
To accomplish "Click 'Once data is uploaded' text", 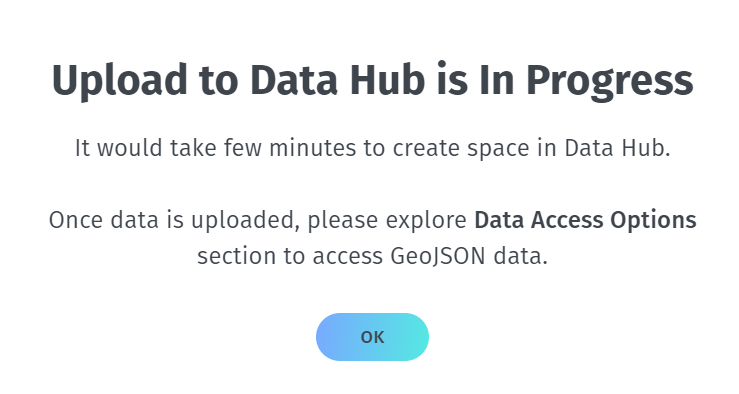I will [174, 221].
